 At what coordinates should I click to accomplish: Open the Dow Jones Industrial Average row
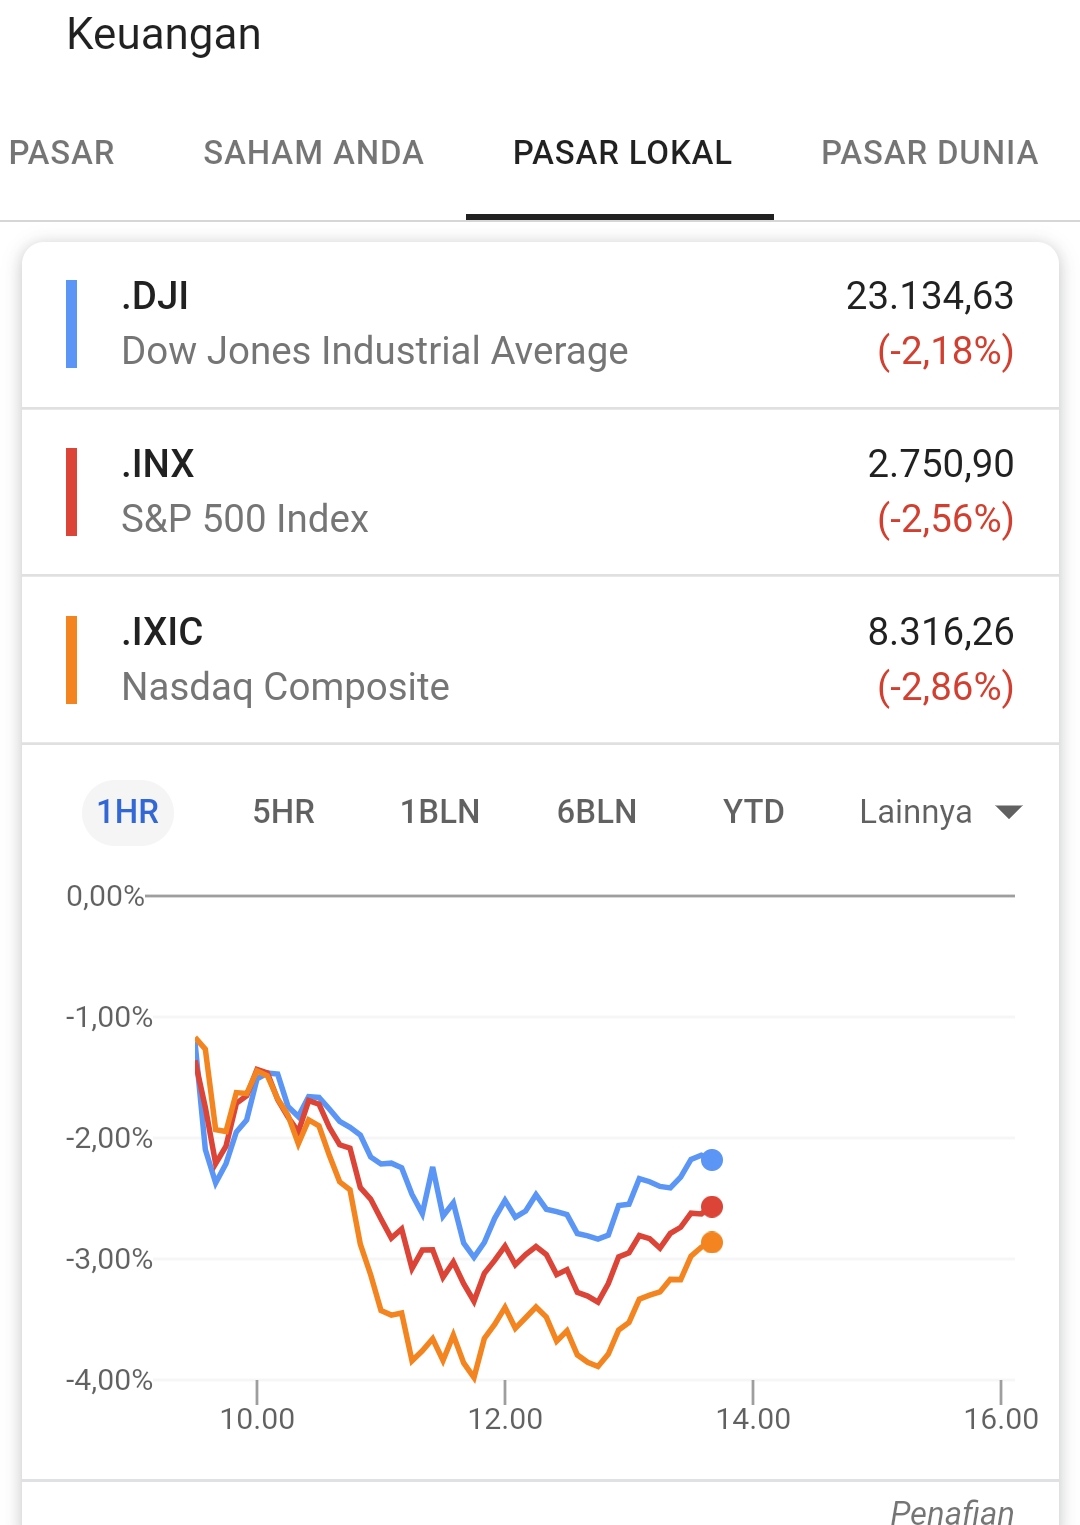pos(540,324)
